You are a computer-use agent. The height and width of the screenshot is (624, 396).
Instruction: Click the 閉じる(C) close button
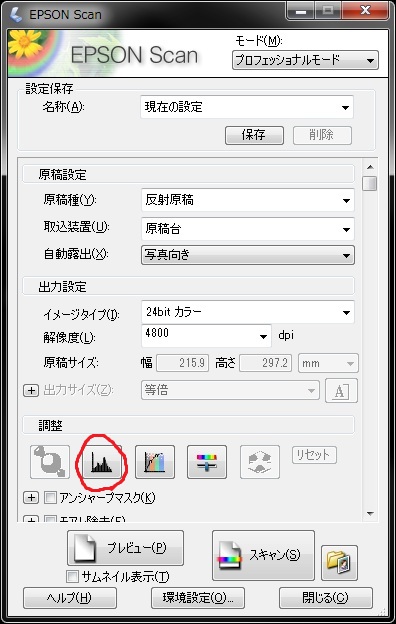tap(326, 598)
